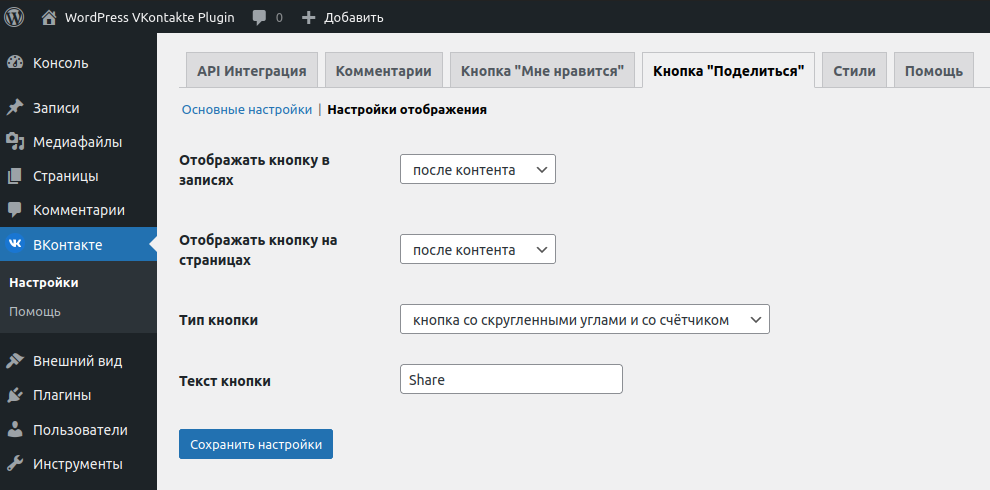This screenshot has height=490, width=990.
Task: Open the Пользователи menu item
Action: point(78,430)
